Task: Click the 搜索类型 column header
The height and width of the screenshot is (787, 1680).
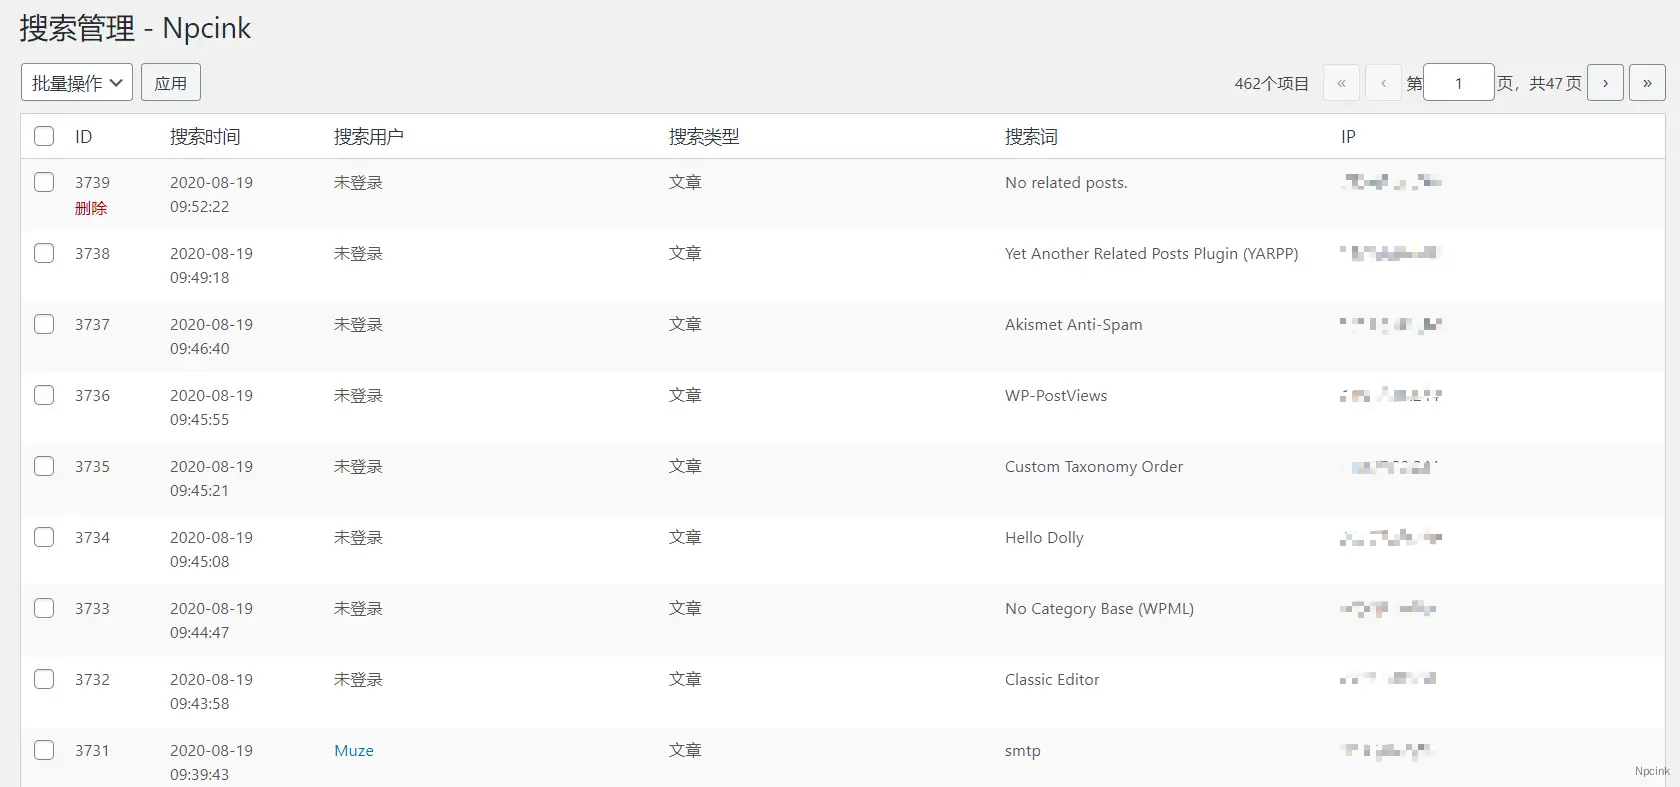Action: point(704,137)
